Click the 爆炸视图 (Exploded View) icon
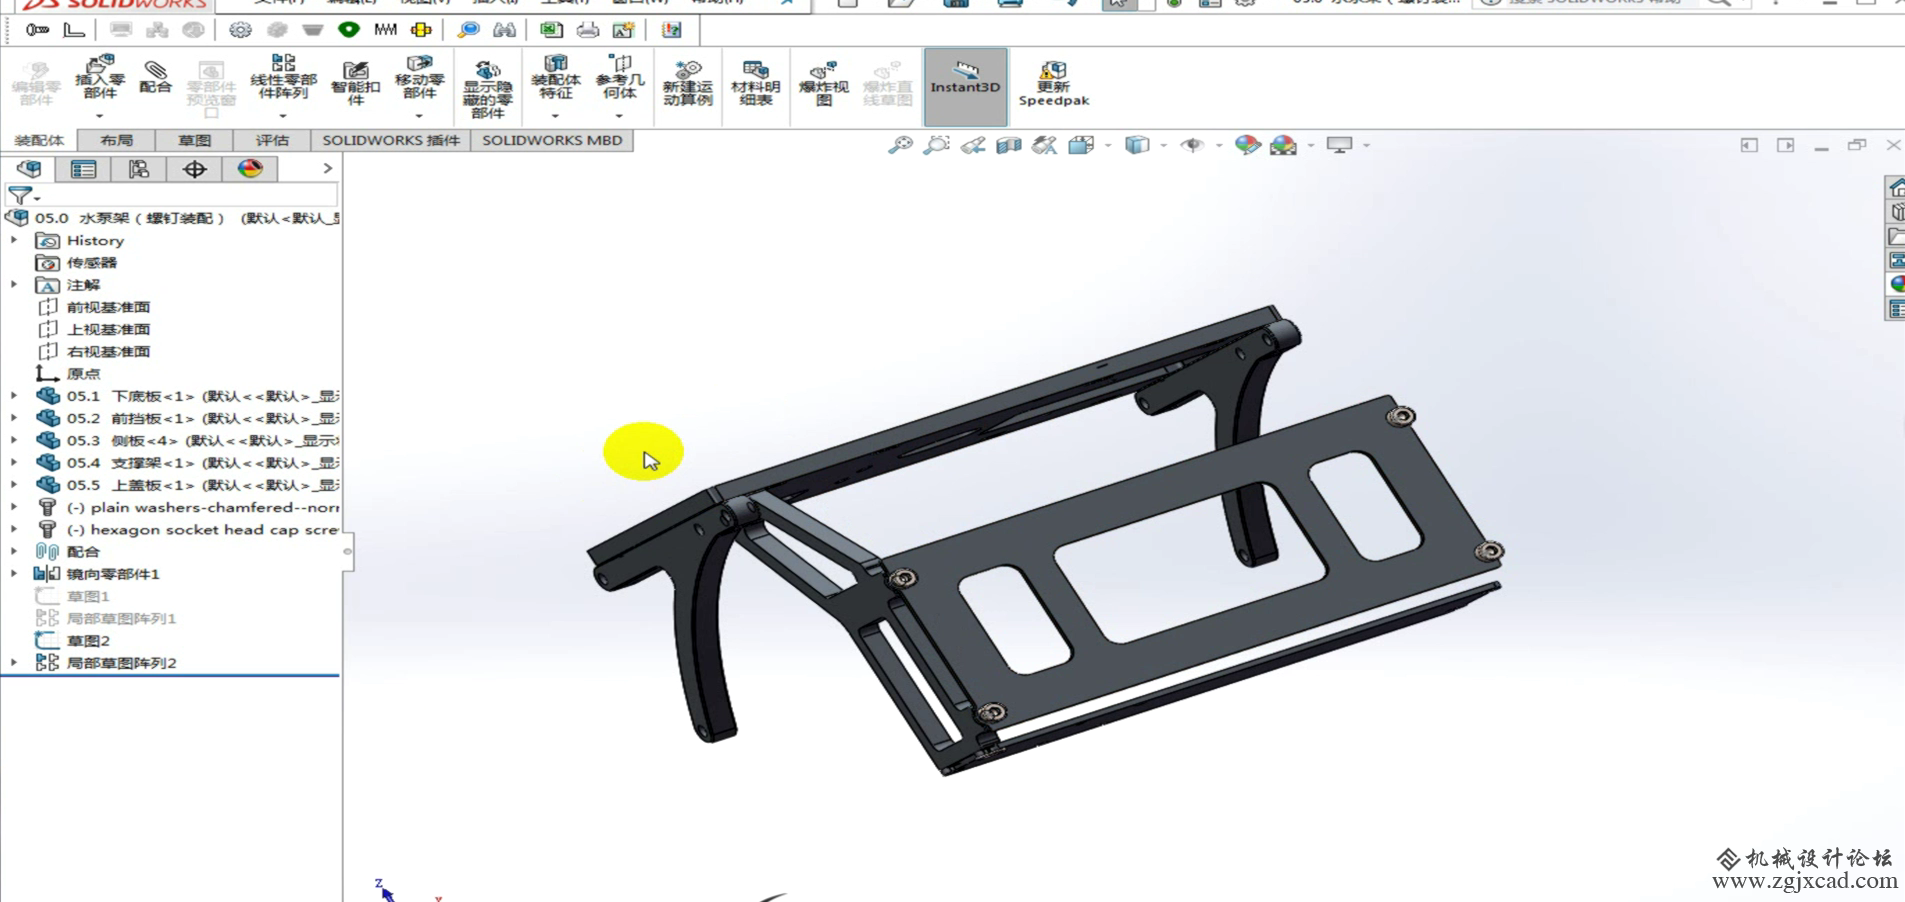 click(x=823, y=82)
